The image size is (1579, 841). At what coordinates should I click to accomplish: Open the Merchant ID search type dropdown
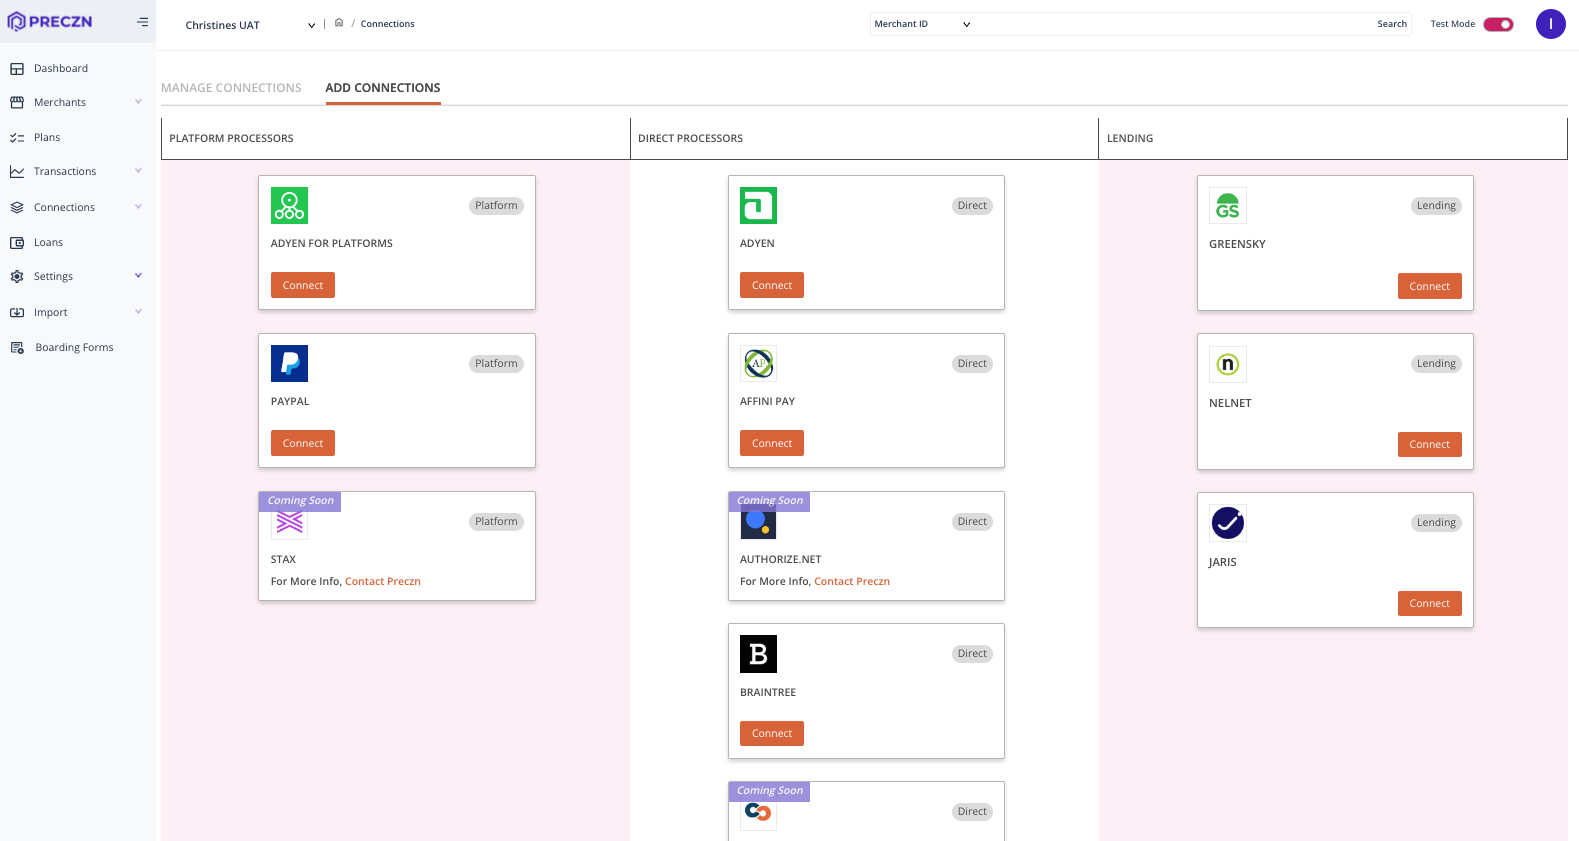pos(922,24)
